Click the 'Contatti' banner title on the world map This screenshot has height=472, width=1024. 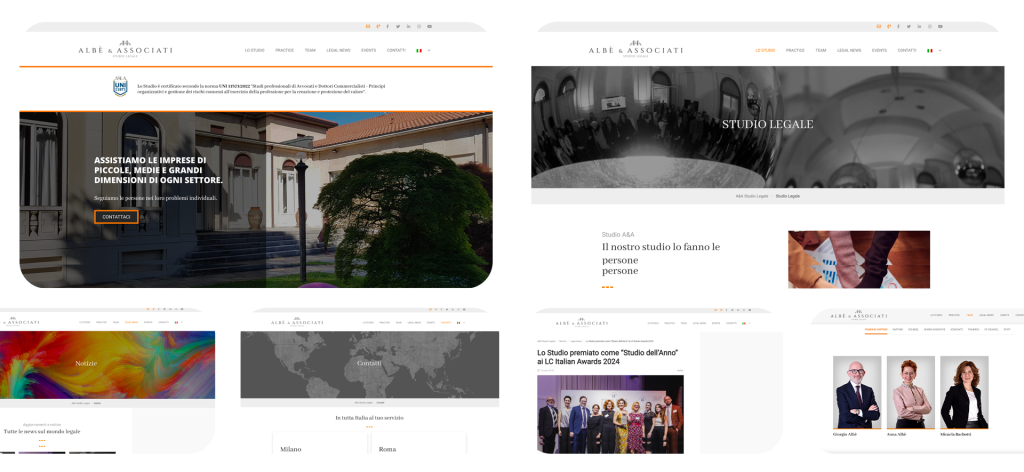369,363
